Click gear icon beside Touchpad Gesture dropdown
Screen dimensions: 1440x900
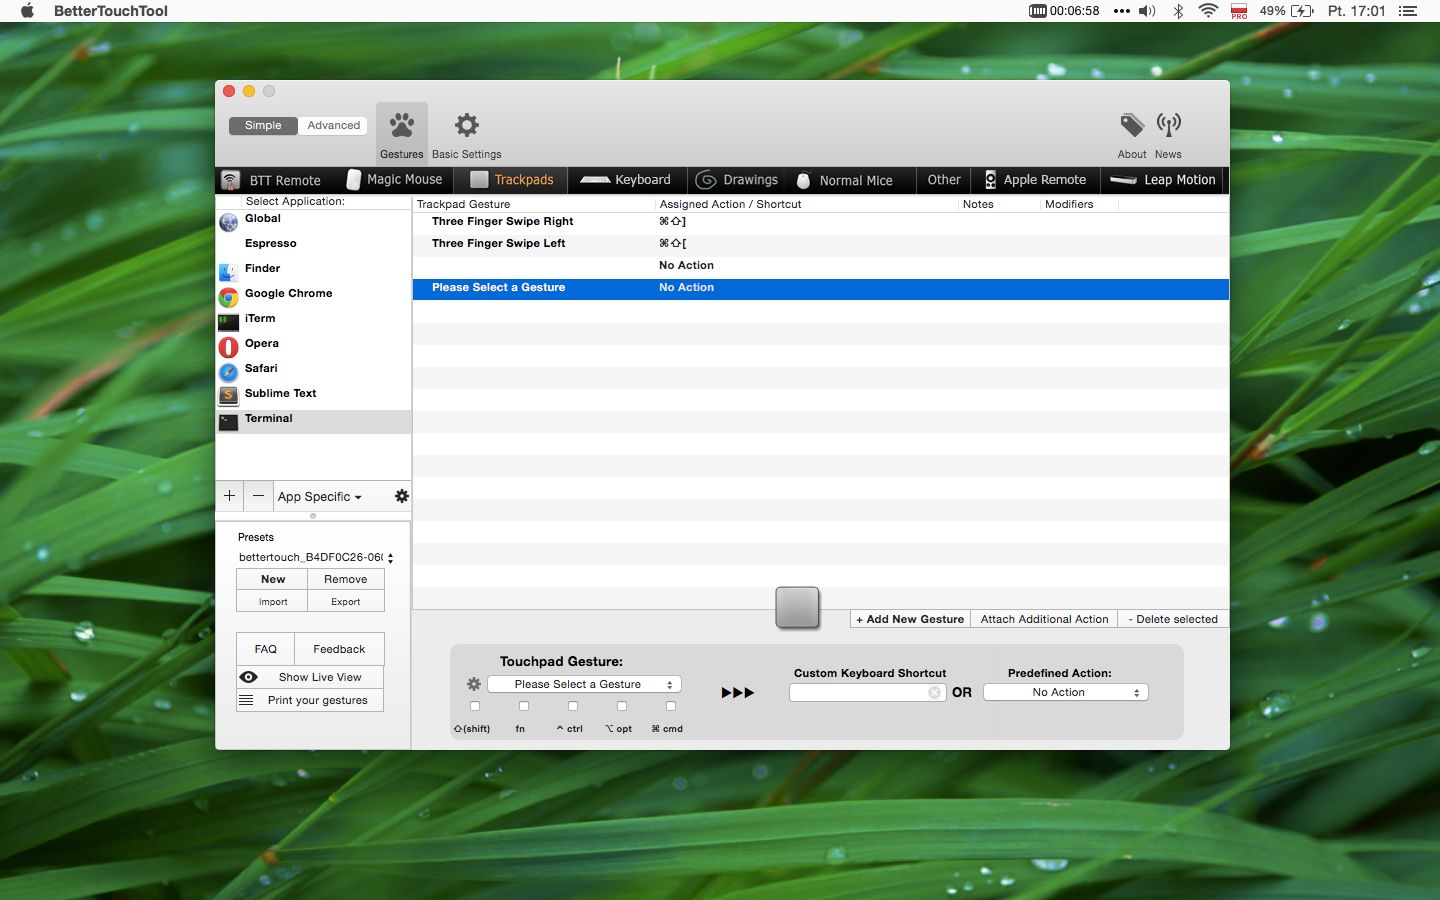pos(474,684)
